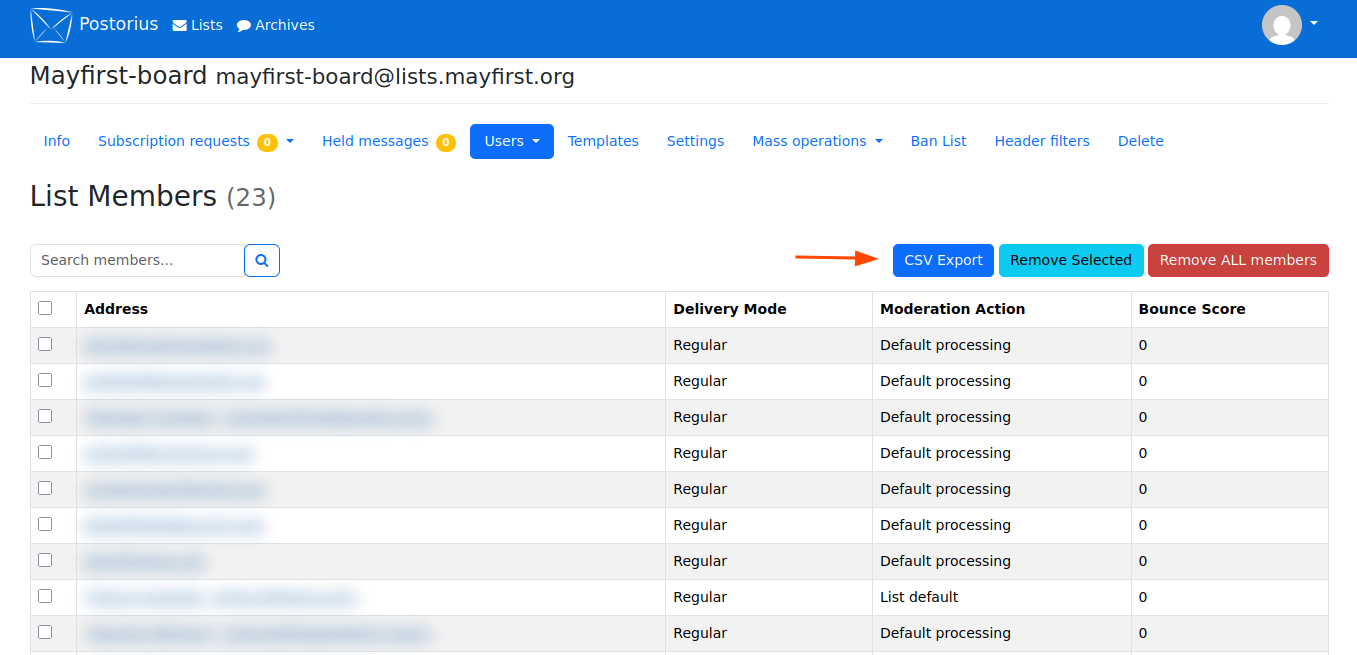This screenshot has height=655, width=1357.
Task: Switch to the Templates tab
Action: 603,142
